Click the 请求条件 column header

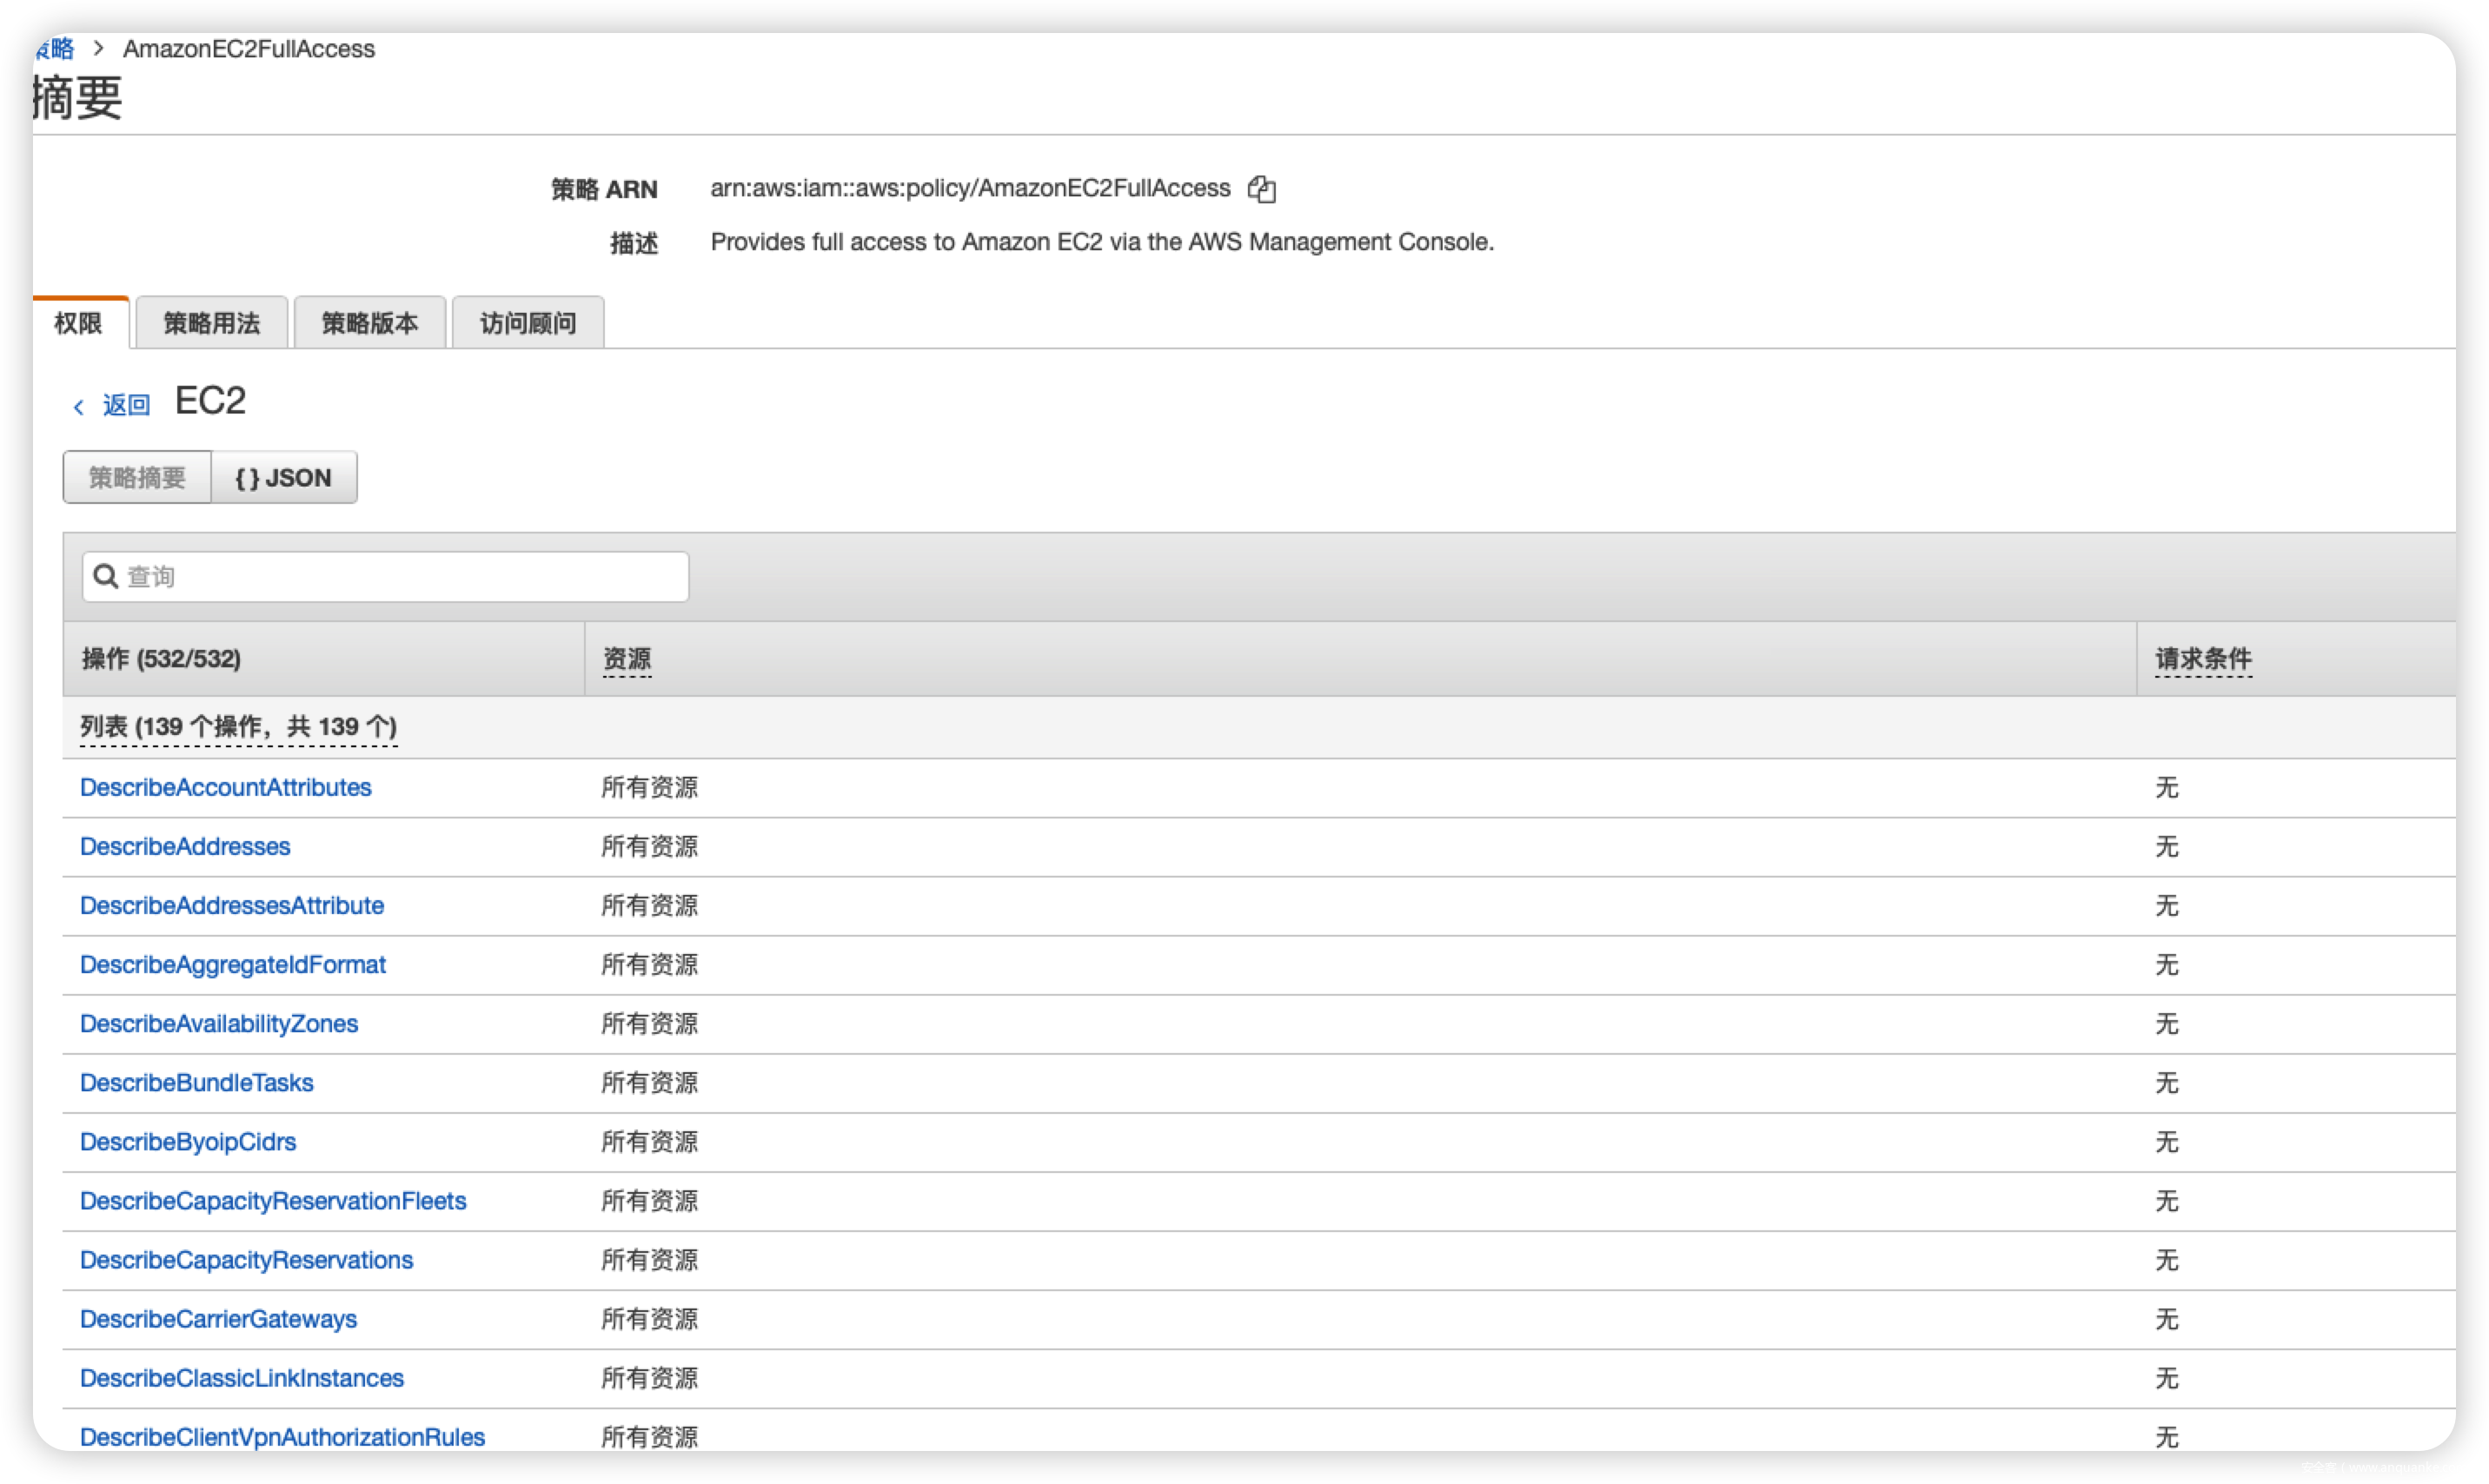(2203, 659)
